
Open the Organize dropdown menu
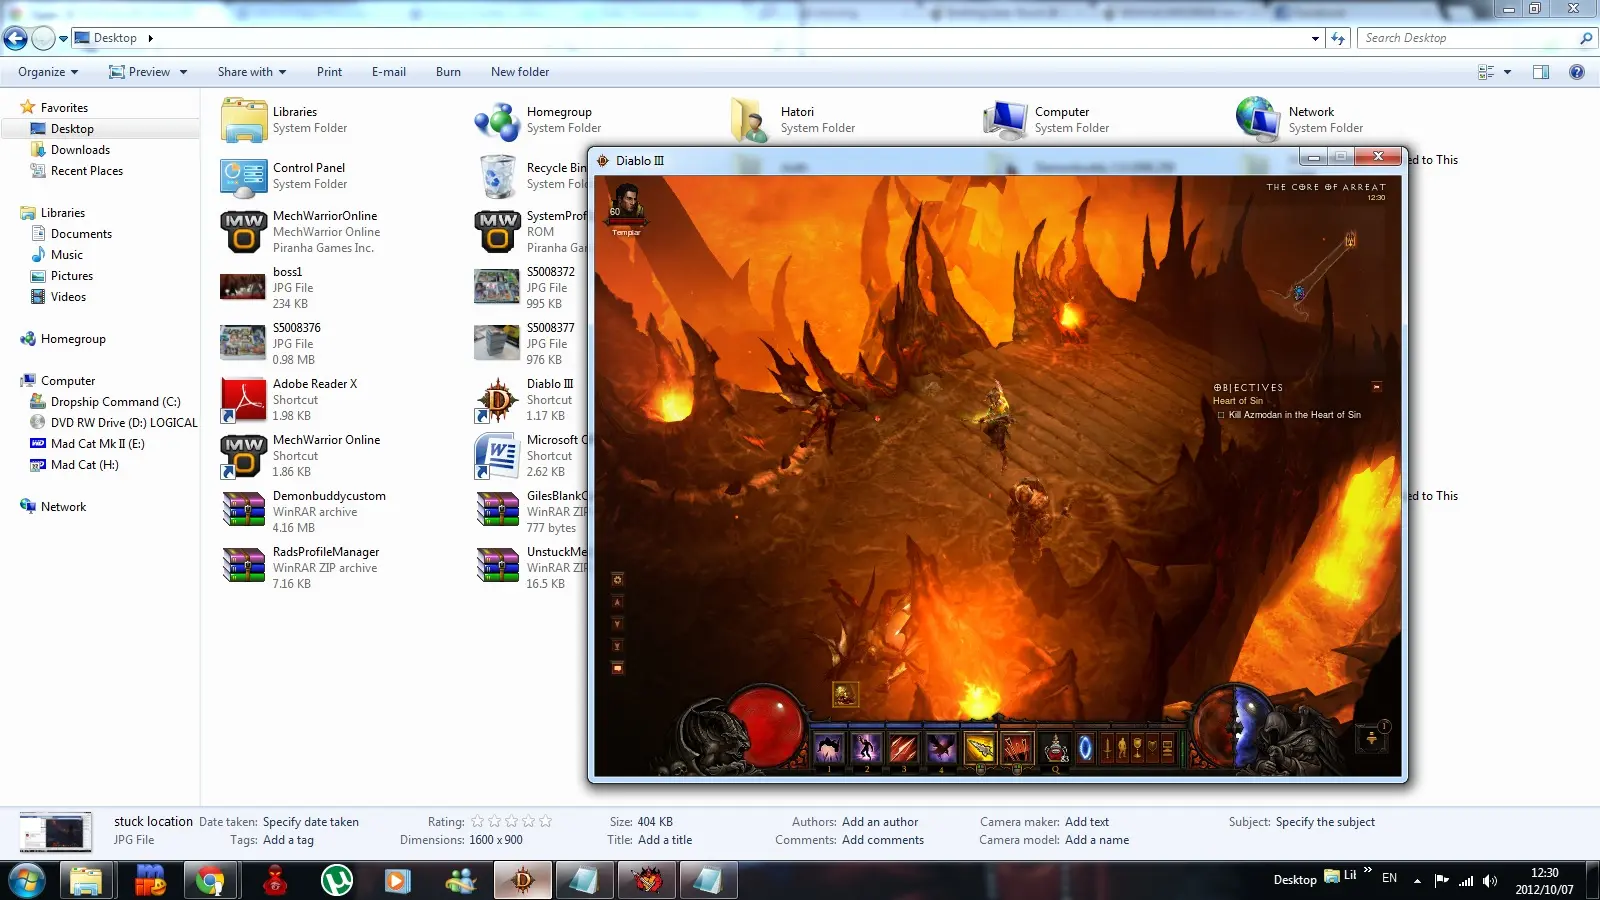47,72
